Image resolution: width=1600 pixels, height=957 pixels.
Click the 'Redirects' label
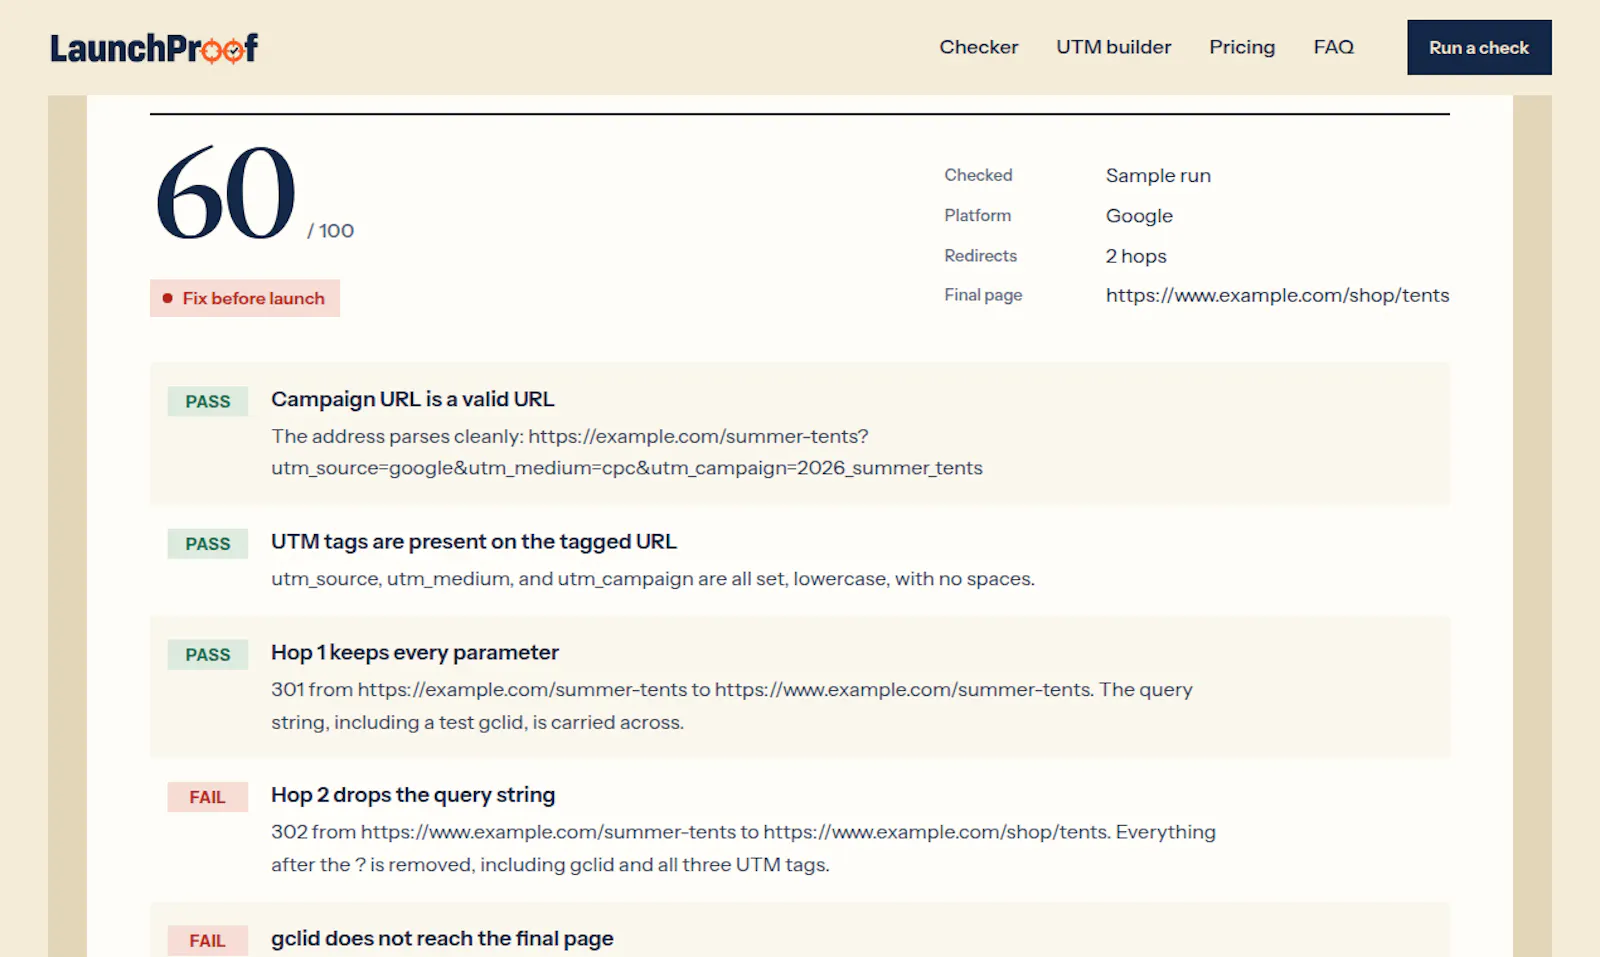980,256
